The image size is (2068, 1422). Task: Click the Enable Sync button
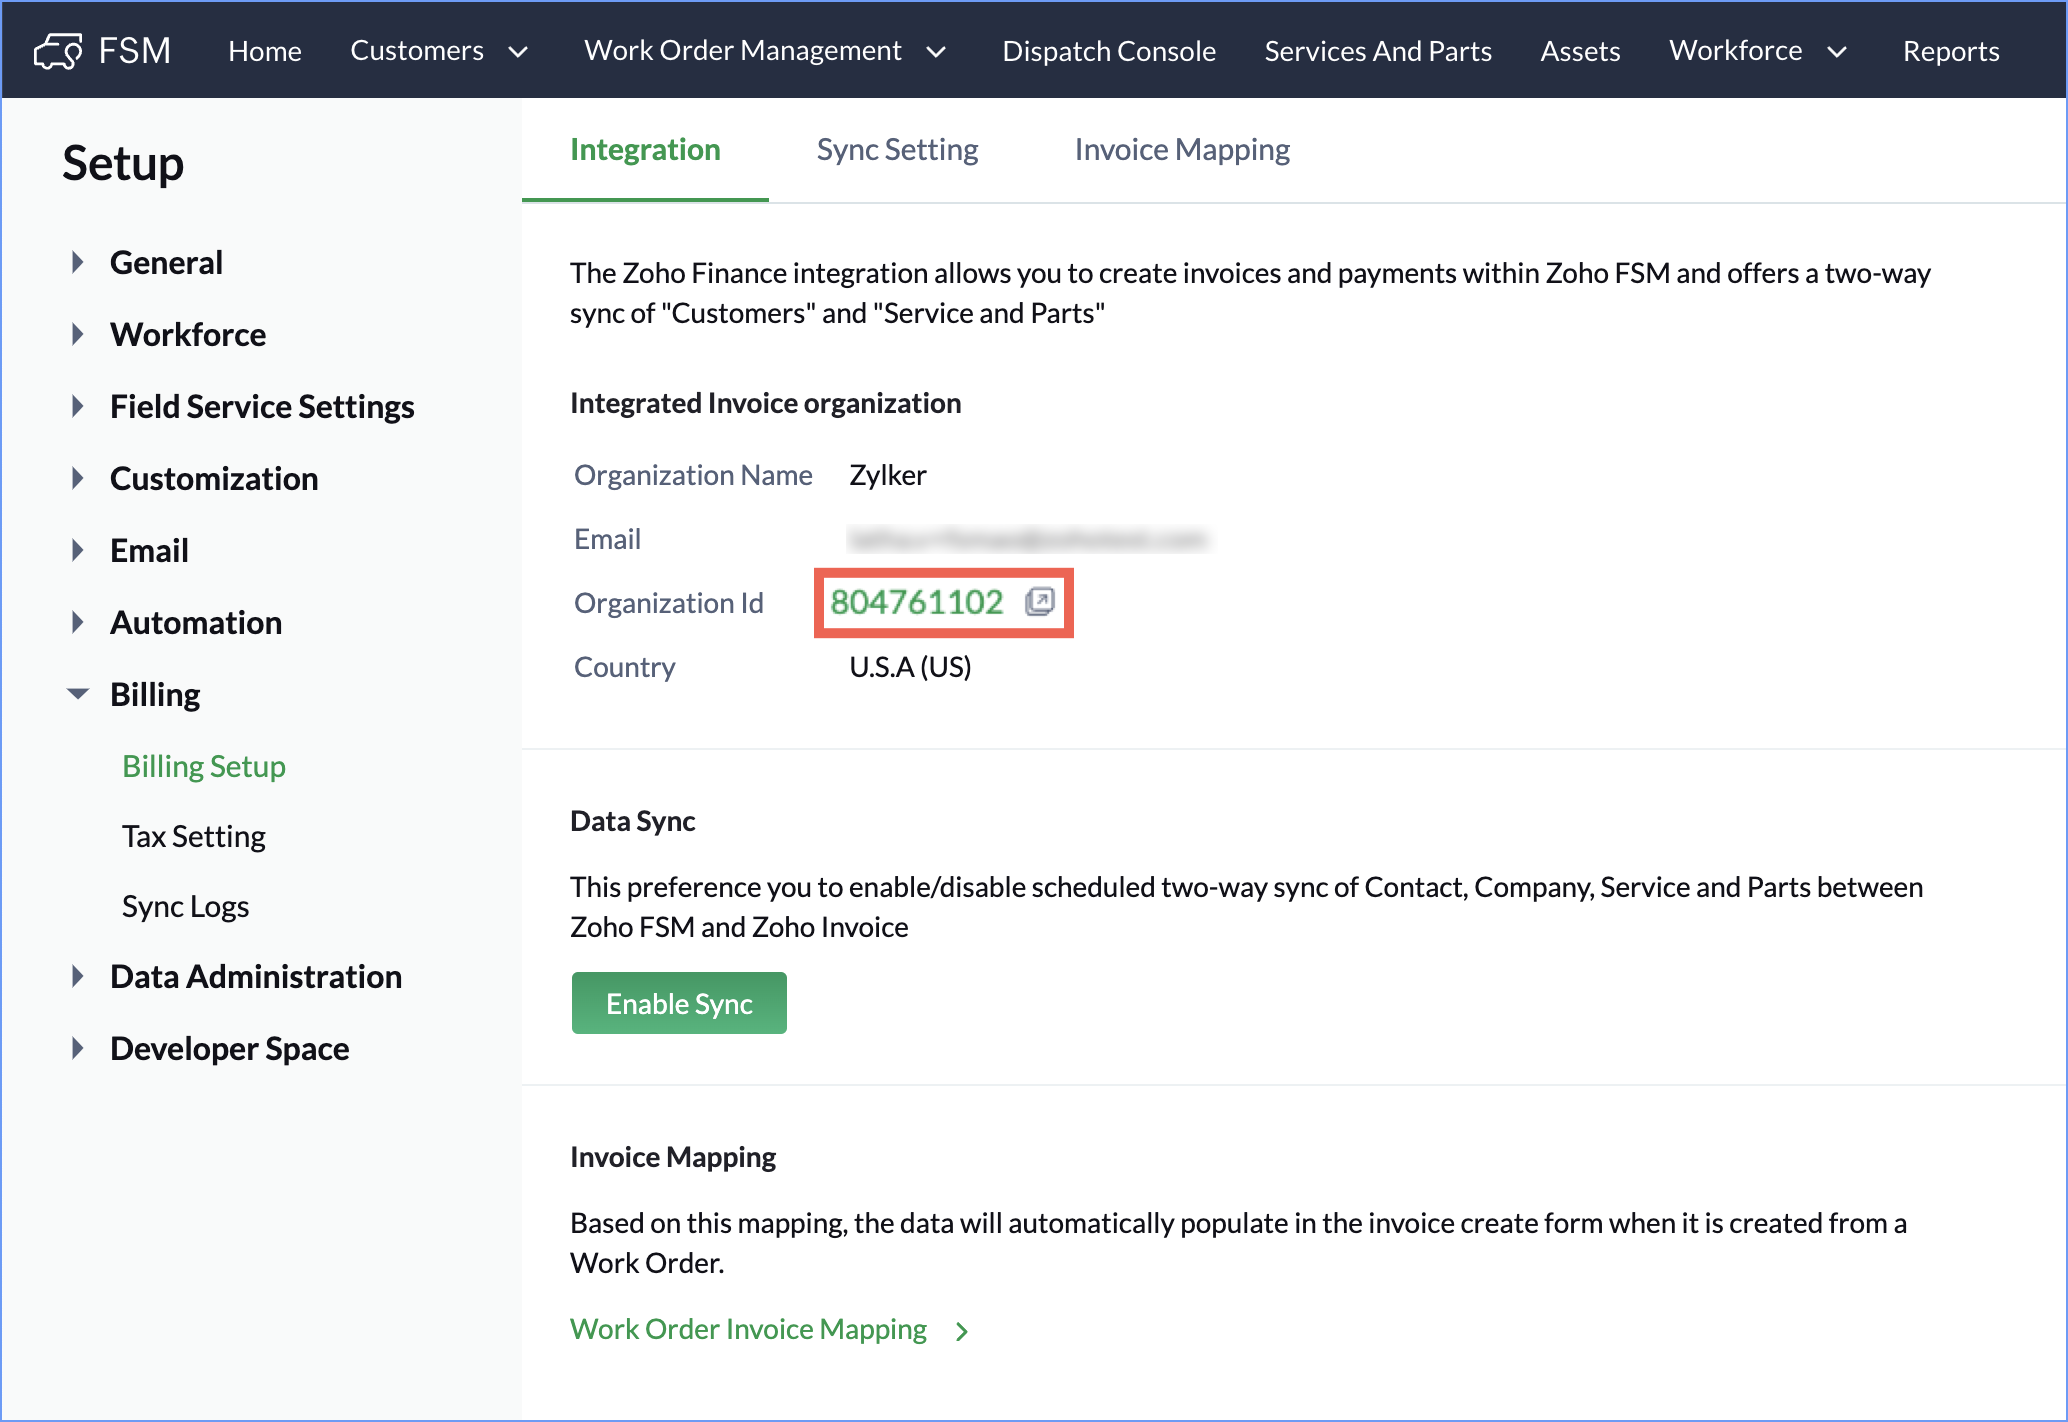(x=679, y=1003)
